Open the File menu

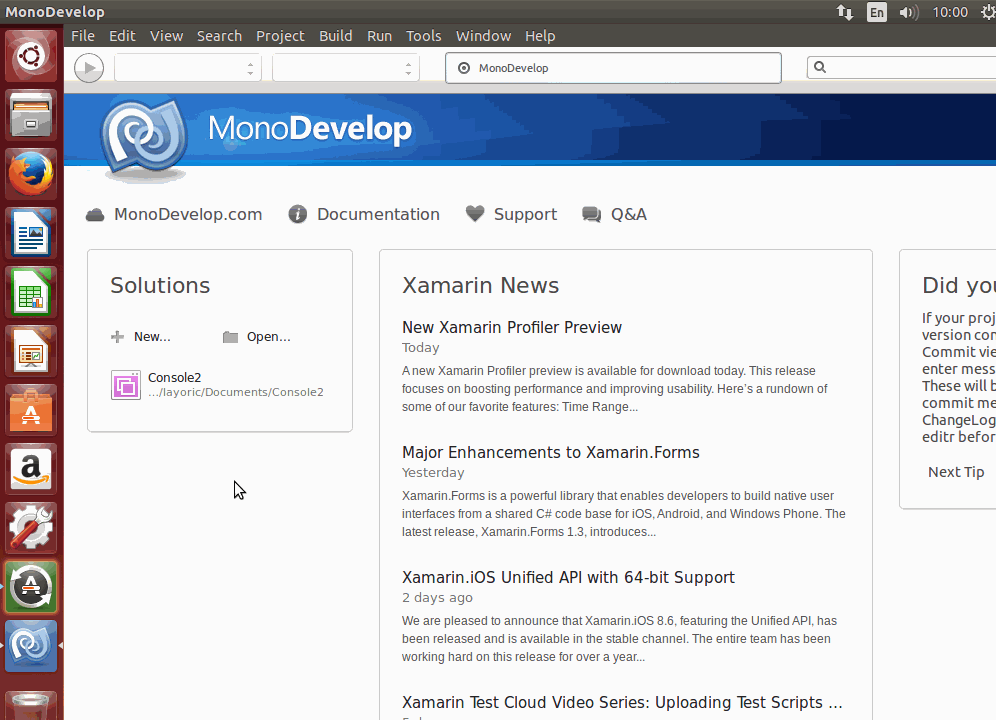point(83,36)
